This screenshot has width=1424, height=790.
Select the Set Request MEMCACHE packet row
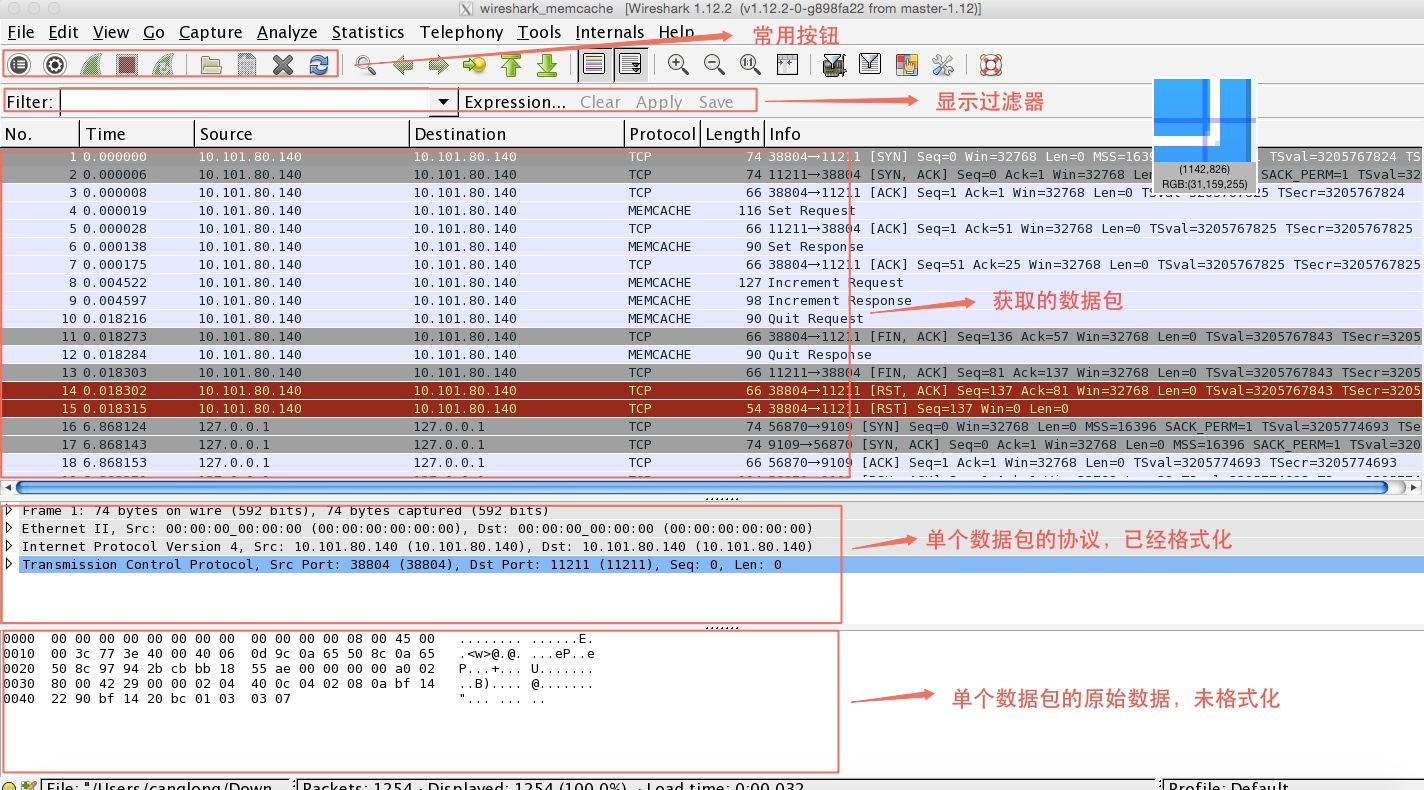(x=400, y=210)
